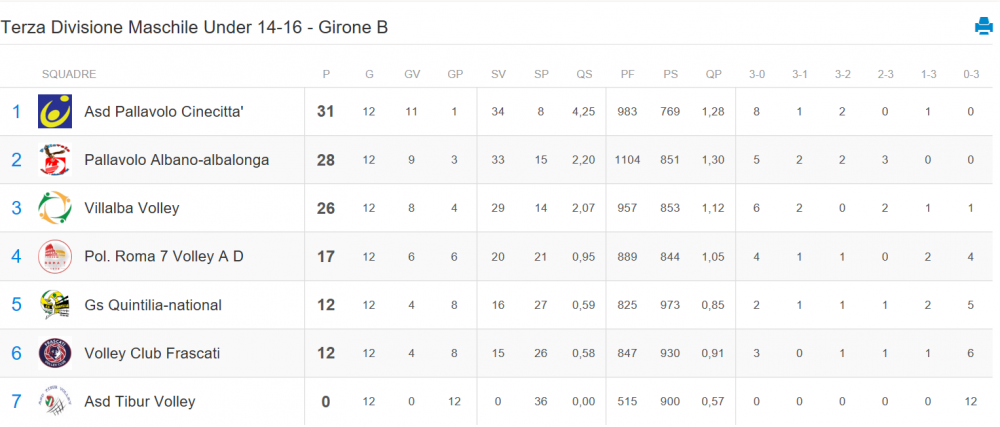Click the 3-0 column header
This screenshot has width=1000, height=427.
[x=757, y=74]
